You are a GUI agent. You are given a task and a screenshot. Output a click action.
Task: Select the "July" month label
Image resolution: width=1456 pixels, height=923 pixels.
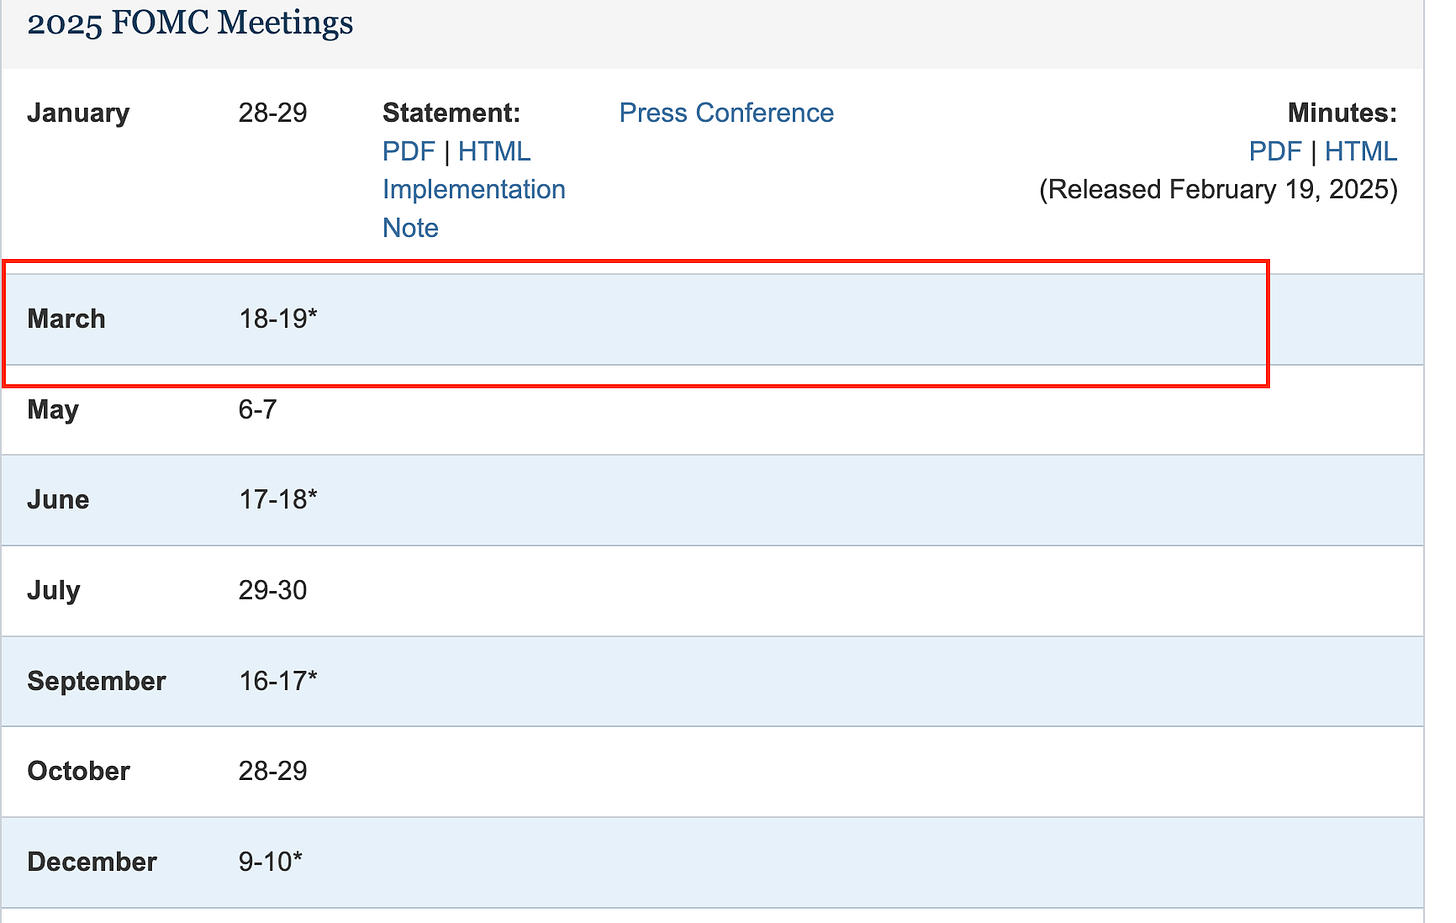(53, 590)
